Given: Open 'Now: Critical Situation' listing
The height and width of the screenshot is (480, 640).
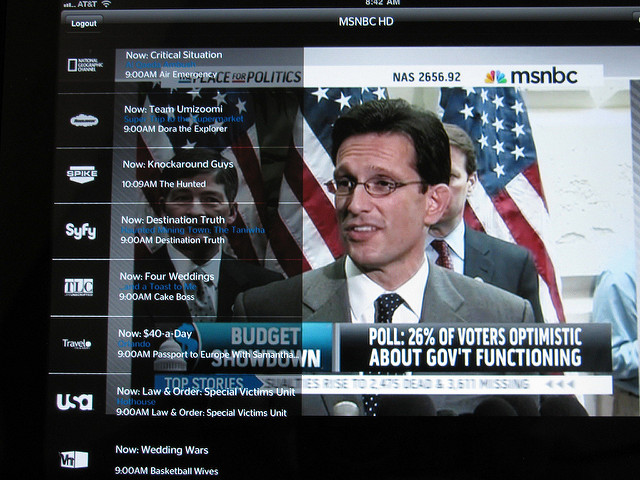Looking at the screenshot, I should click(174, 55).
